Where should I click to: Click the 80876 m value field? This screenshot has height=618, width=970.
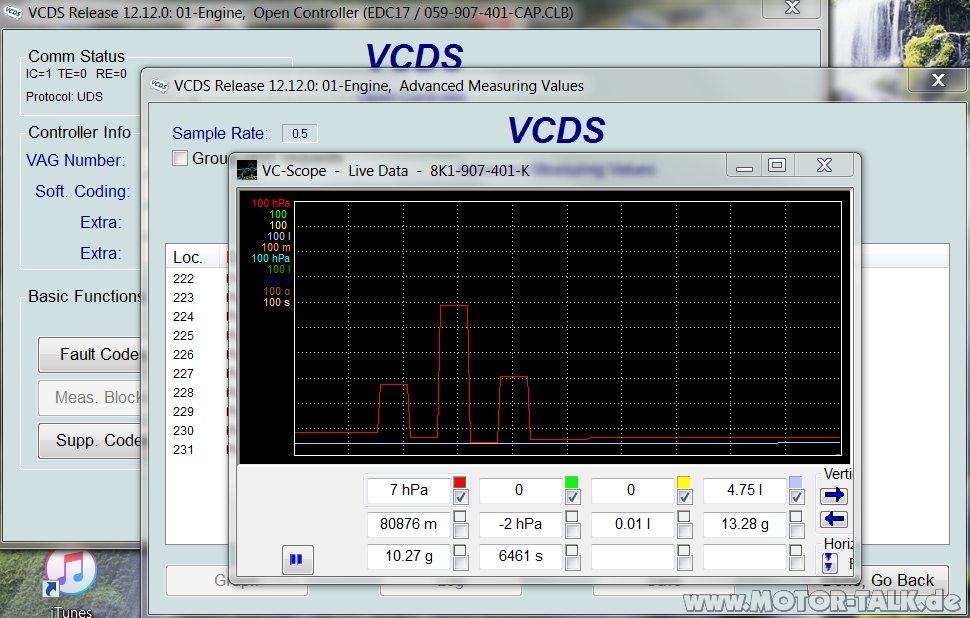coord(408,524)
